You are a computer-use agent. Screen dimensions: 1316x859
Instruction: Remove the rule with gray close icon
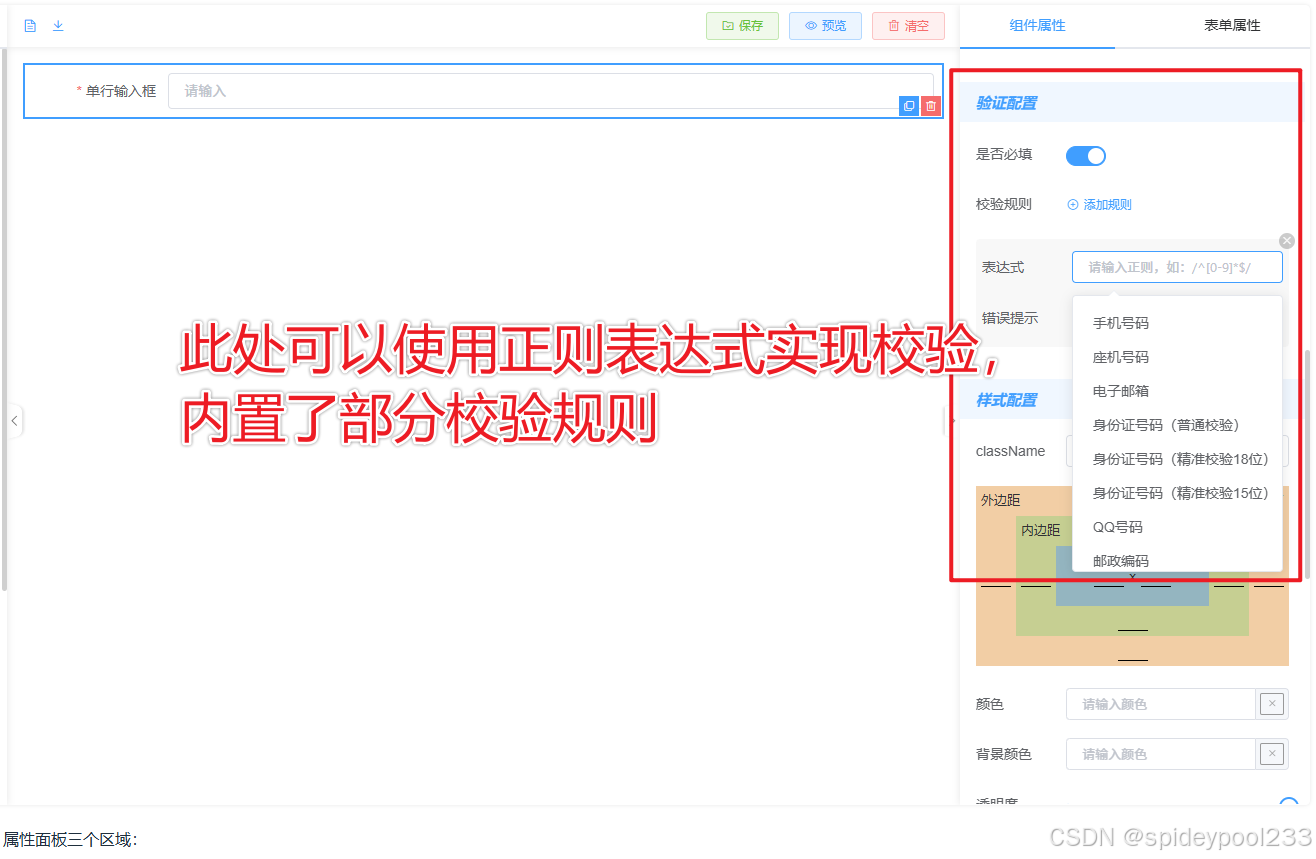click(1287, 241)
